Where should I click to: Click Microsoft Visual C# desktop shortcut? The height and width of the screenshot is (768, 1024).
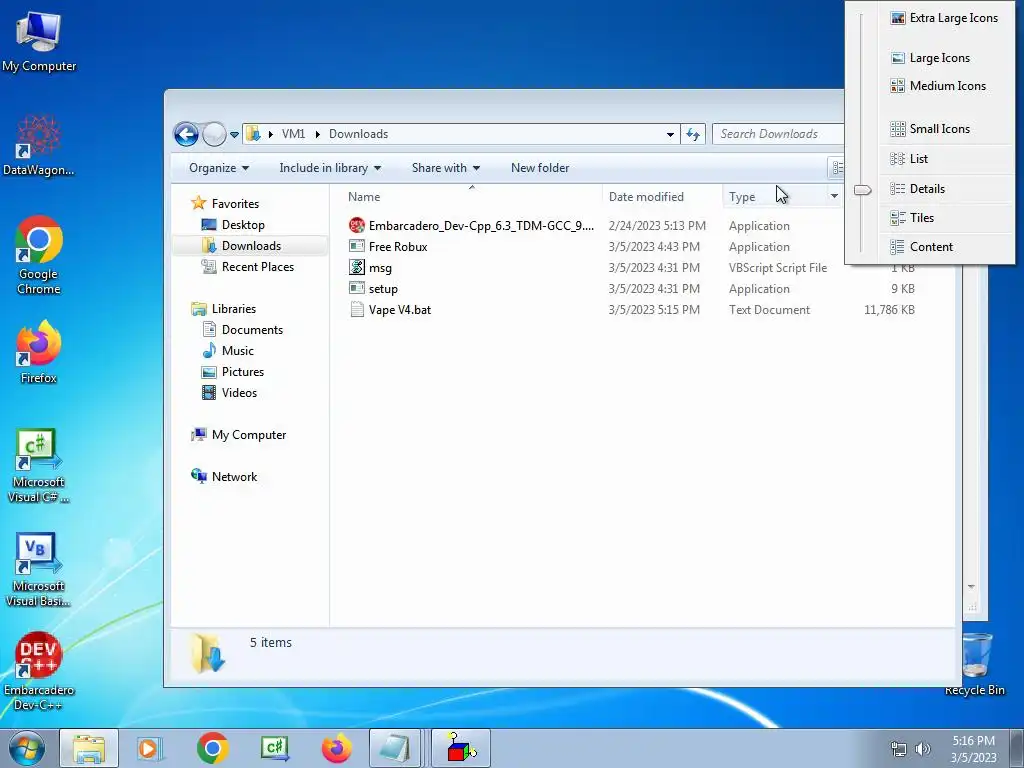point(39,466)
